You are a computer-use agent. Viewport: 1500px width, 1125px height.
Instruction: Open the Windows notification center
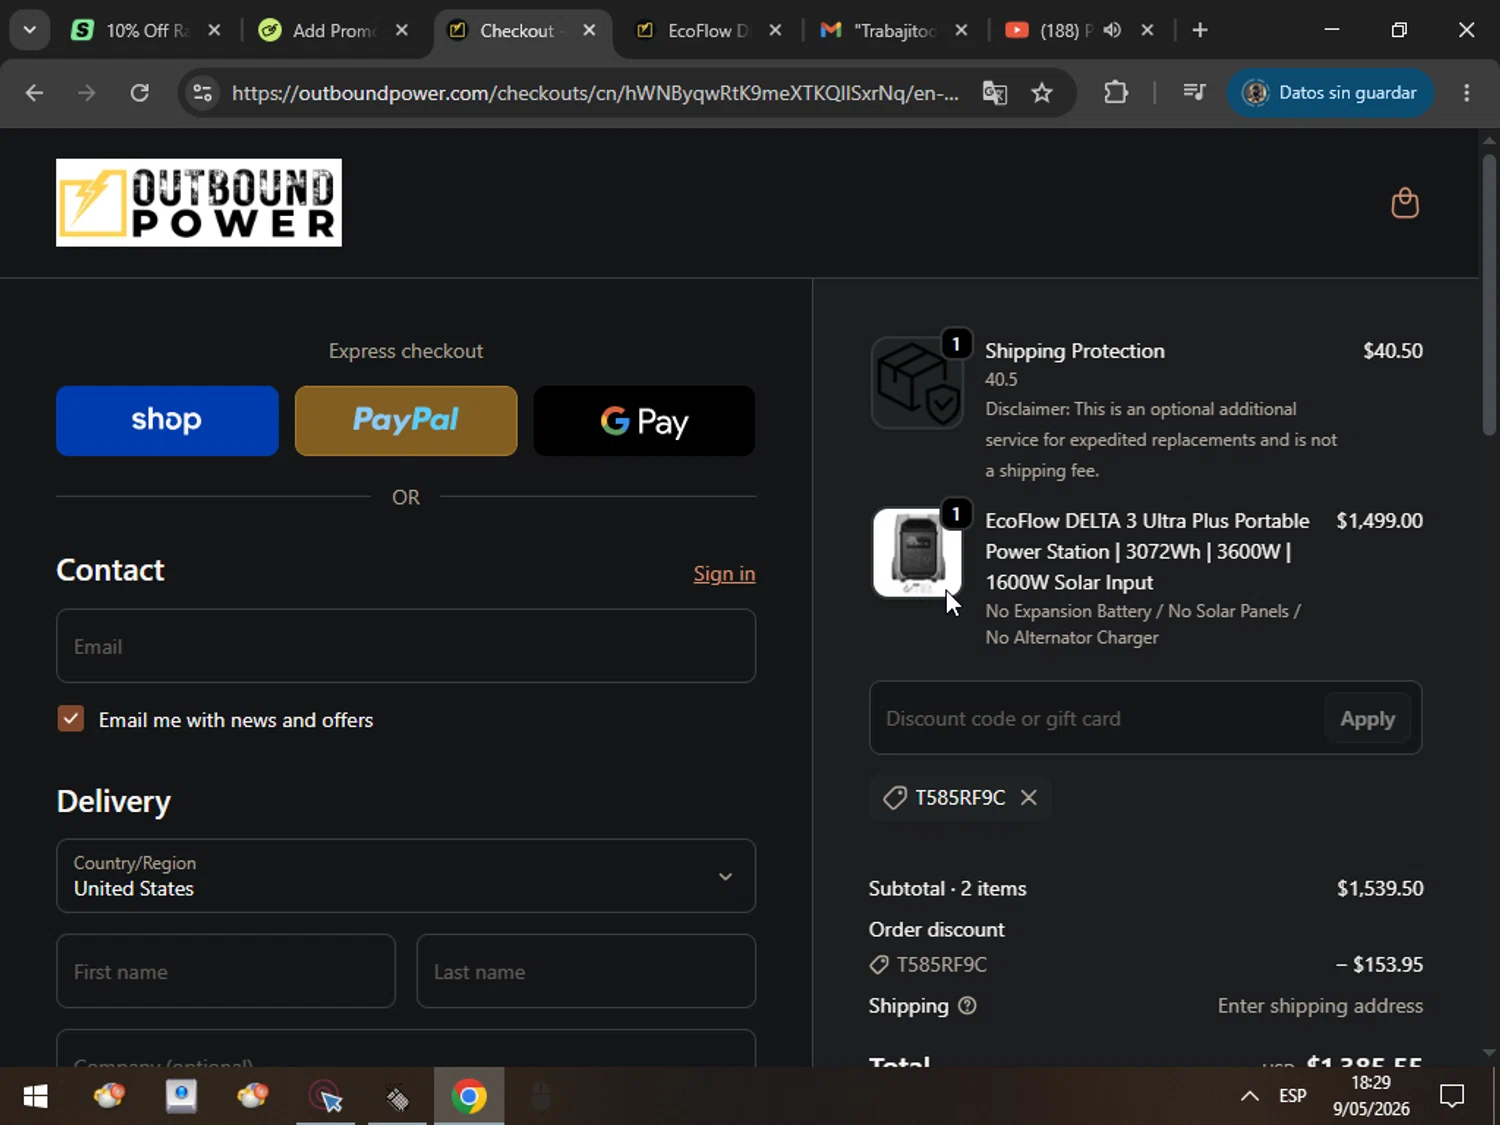(1451, 1097)
